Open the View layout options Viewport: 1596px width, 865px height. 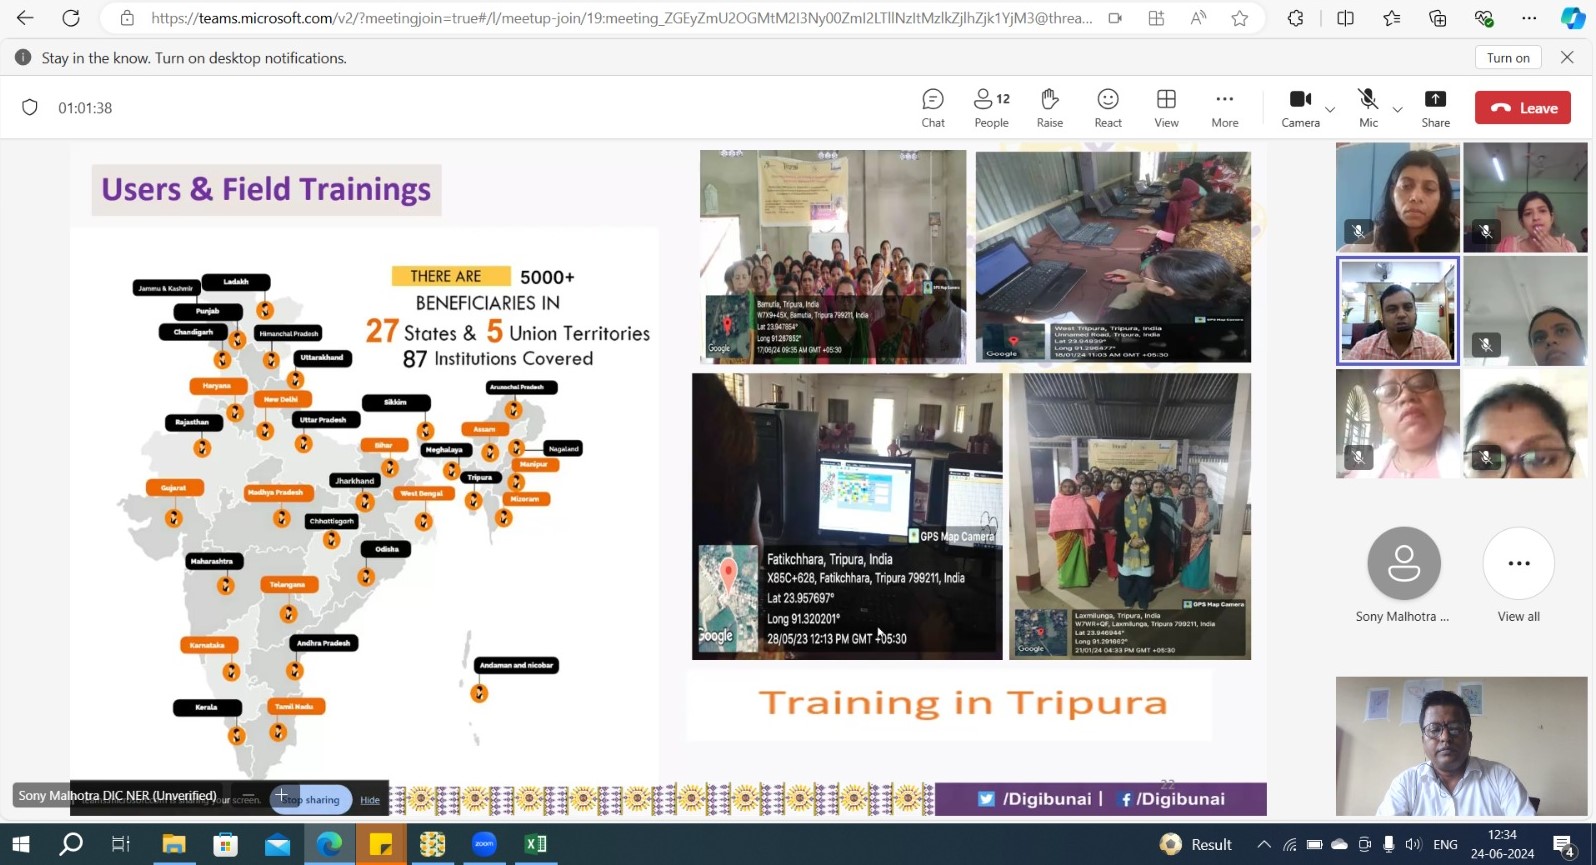pos(1166,108)
